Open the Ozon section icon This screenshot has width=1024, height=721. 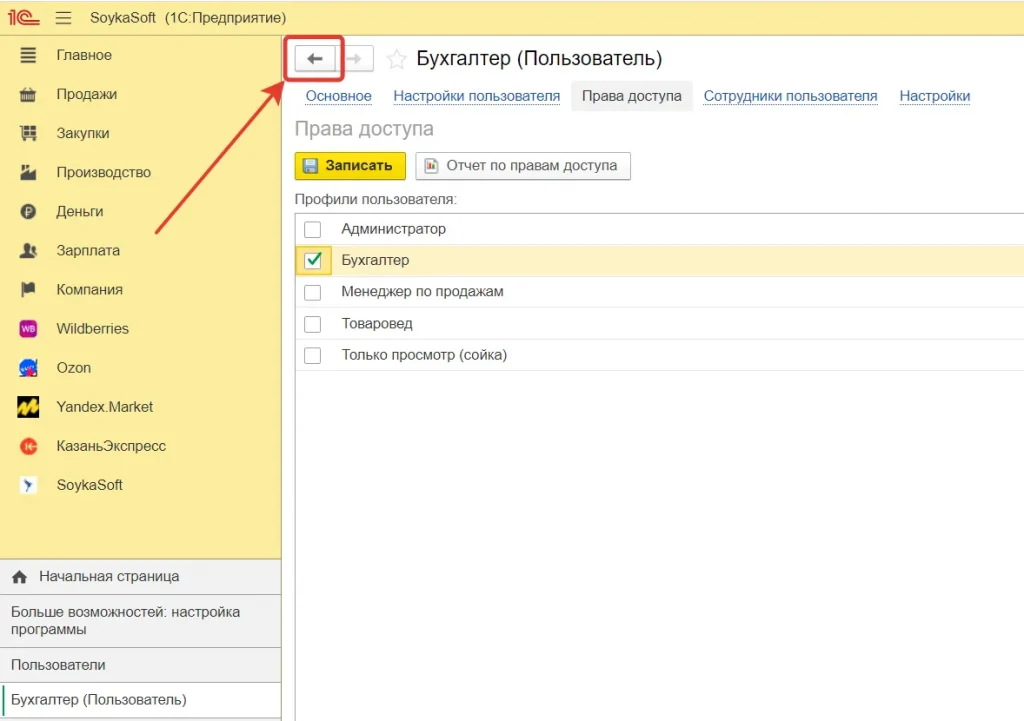point(28,368)
